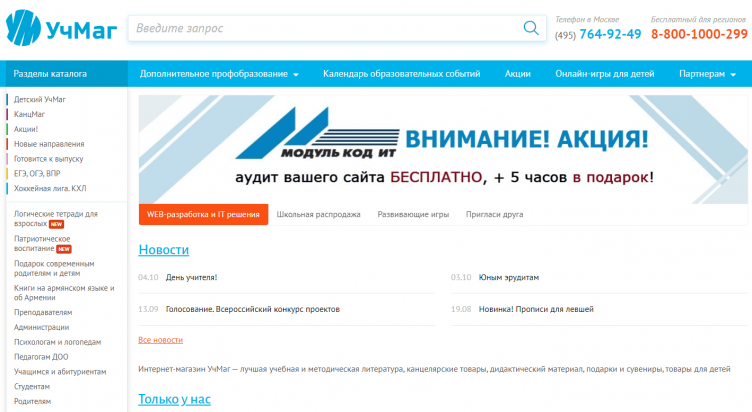
Task: Open Детский УчМаг catalog section
Action: pyautogui.click(x=40, y=99)
